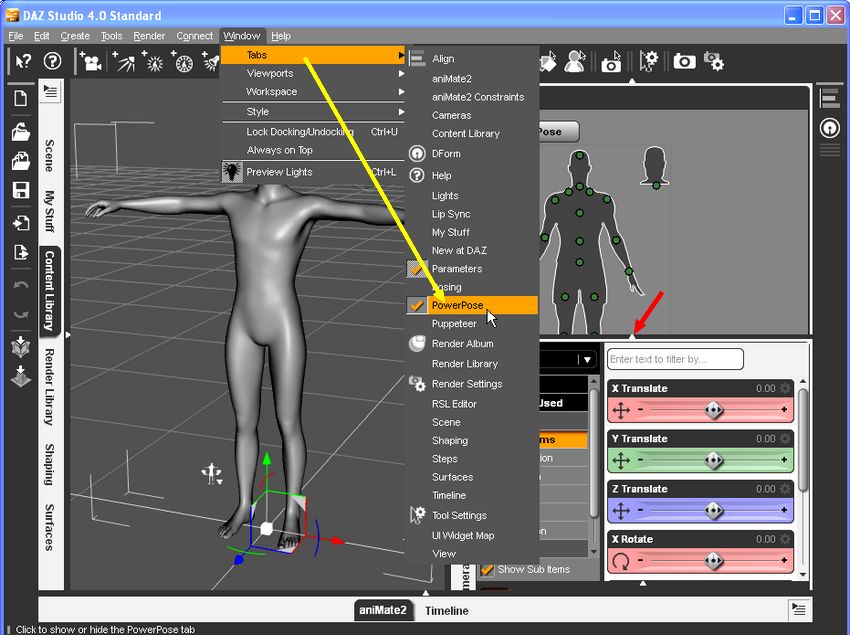Click the cube download icon in the left toolbar
This screenshot has width=850, height=635.
21,347
